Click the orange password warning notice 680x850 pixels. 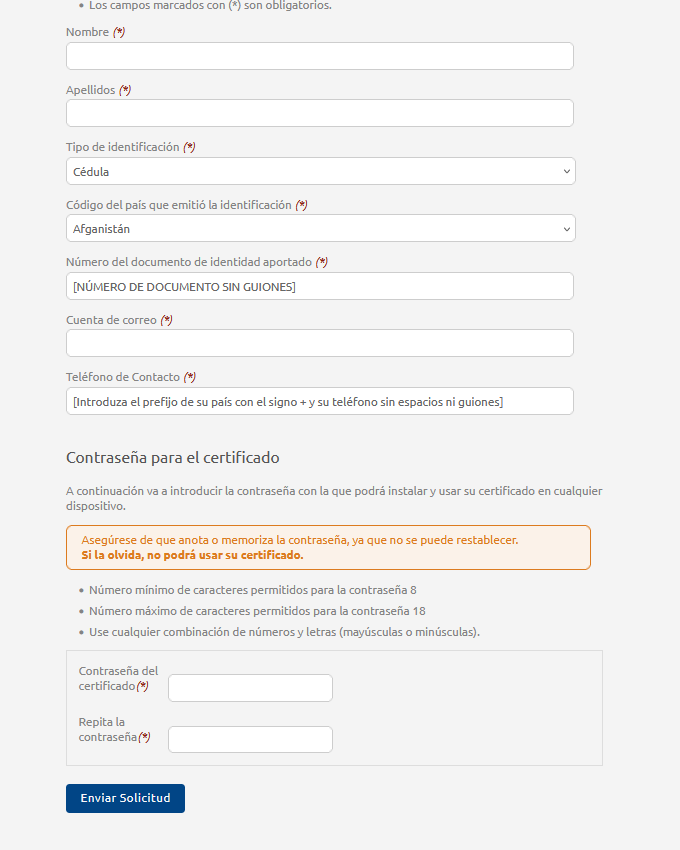pyautogui.click(x=328, y=547)
